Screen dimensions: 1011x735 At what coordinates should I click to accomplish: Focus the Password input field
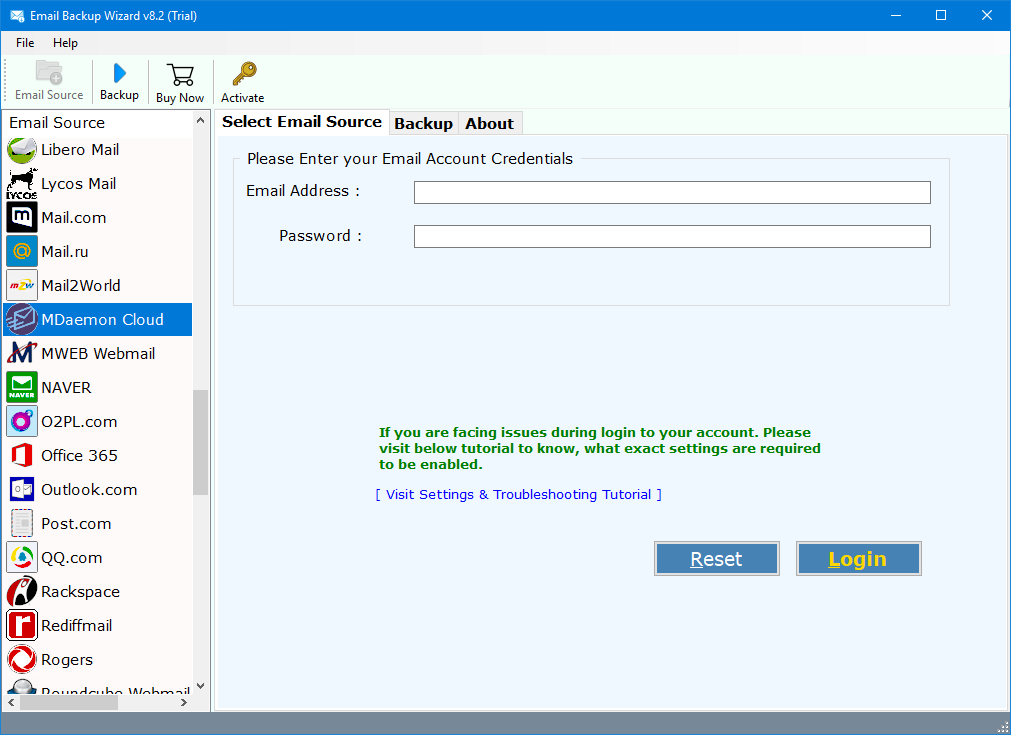[672, 237]
